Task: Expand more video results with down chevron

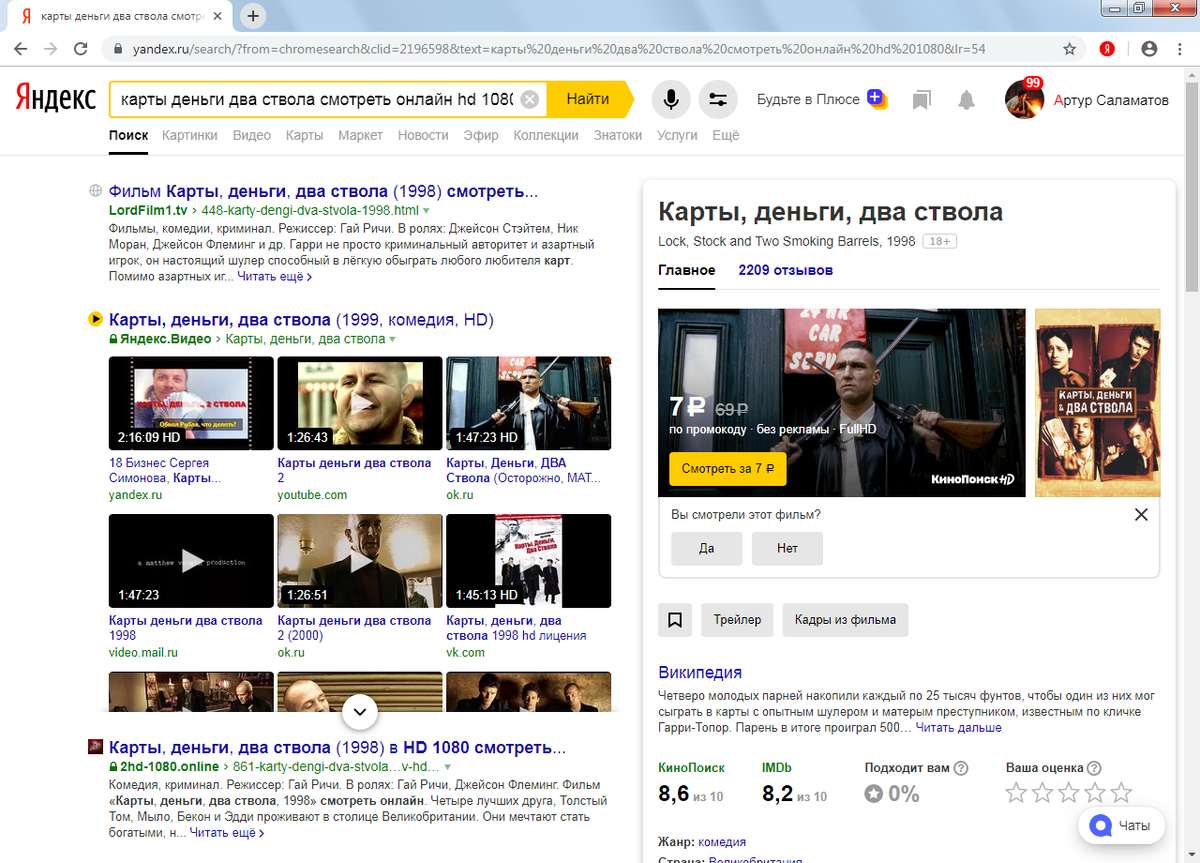Action: (x=360, y=712)
